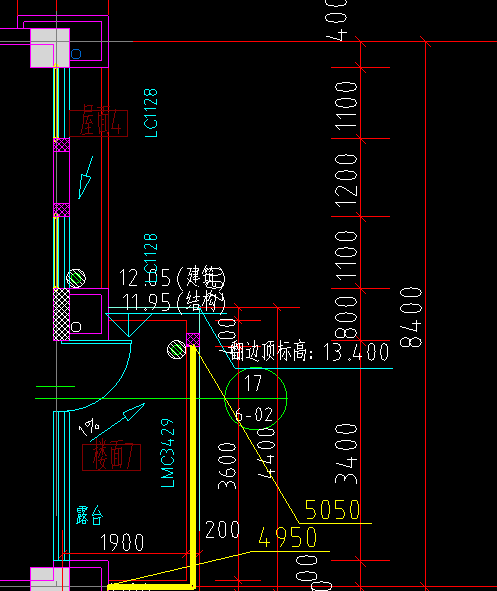Viewport: 497px width, 591px height.
Task: Click the 12.05(建筑) elevation text
Action: click(172, 277)
